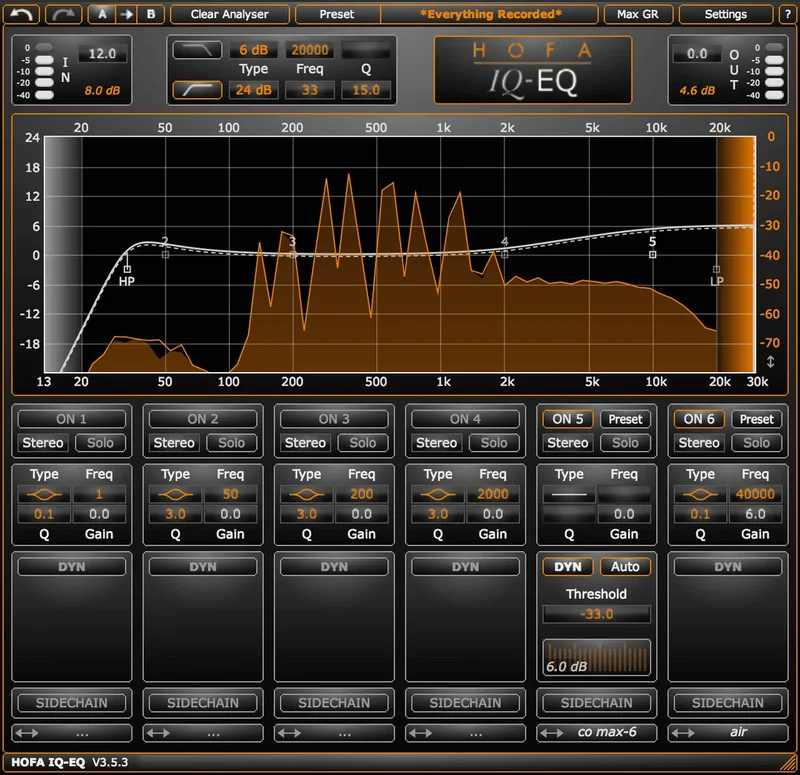Edit the high-pass Q value 15.0
This screenshot has height=775, width=800.
point(366,90)
